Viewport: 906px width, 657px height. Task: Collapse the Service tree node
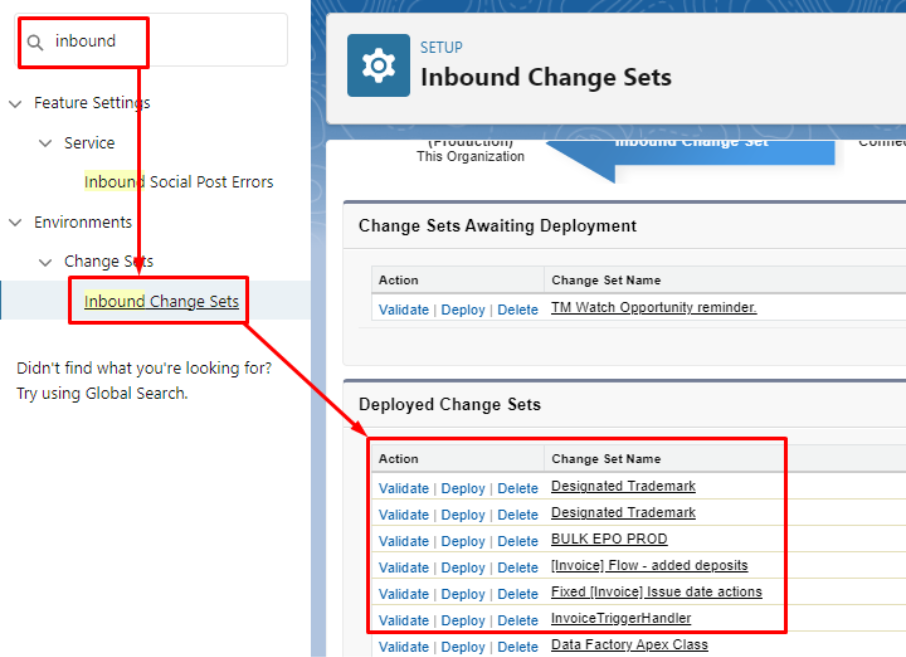tap(45, 143)
